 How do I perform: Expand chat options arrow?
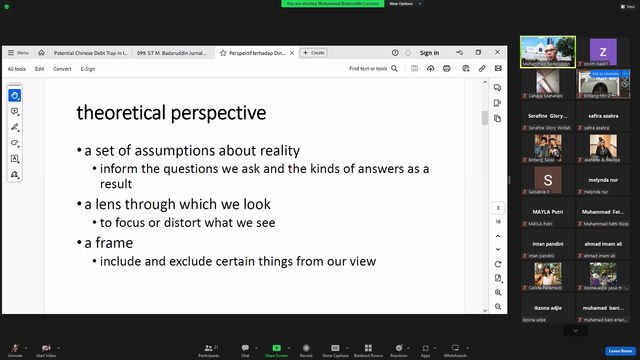tap(256, 348)
